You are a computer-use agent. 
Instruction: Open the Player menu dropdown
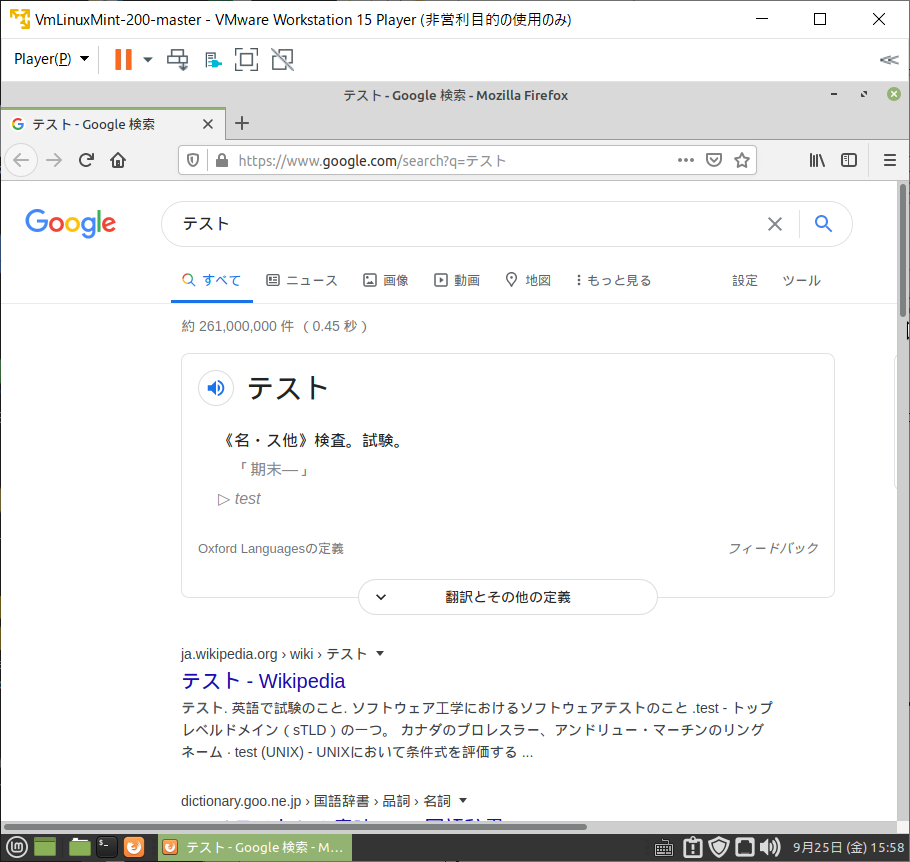tap(49, 60)
